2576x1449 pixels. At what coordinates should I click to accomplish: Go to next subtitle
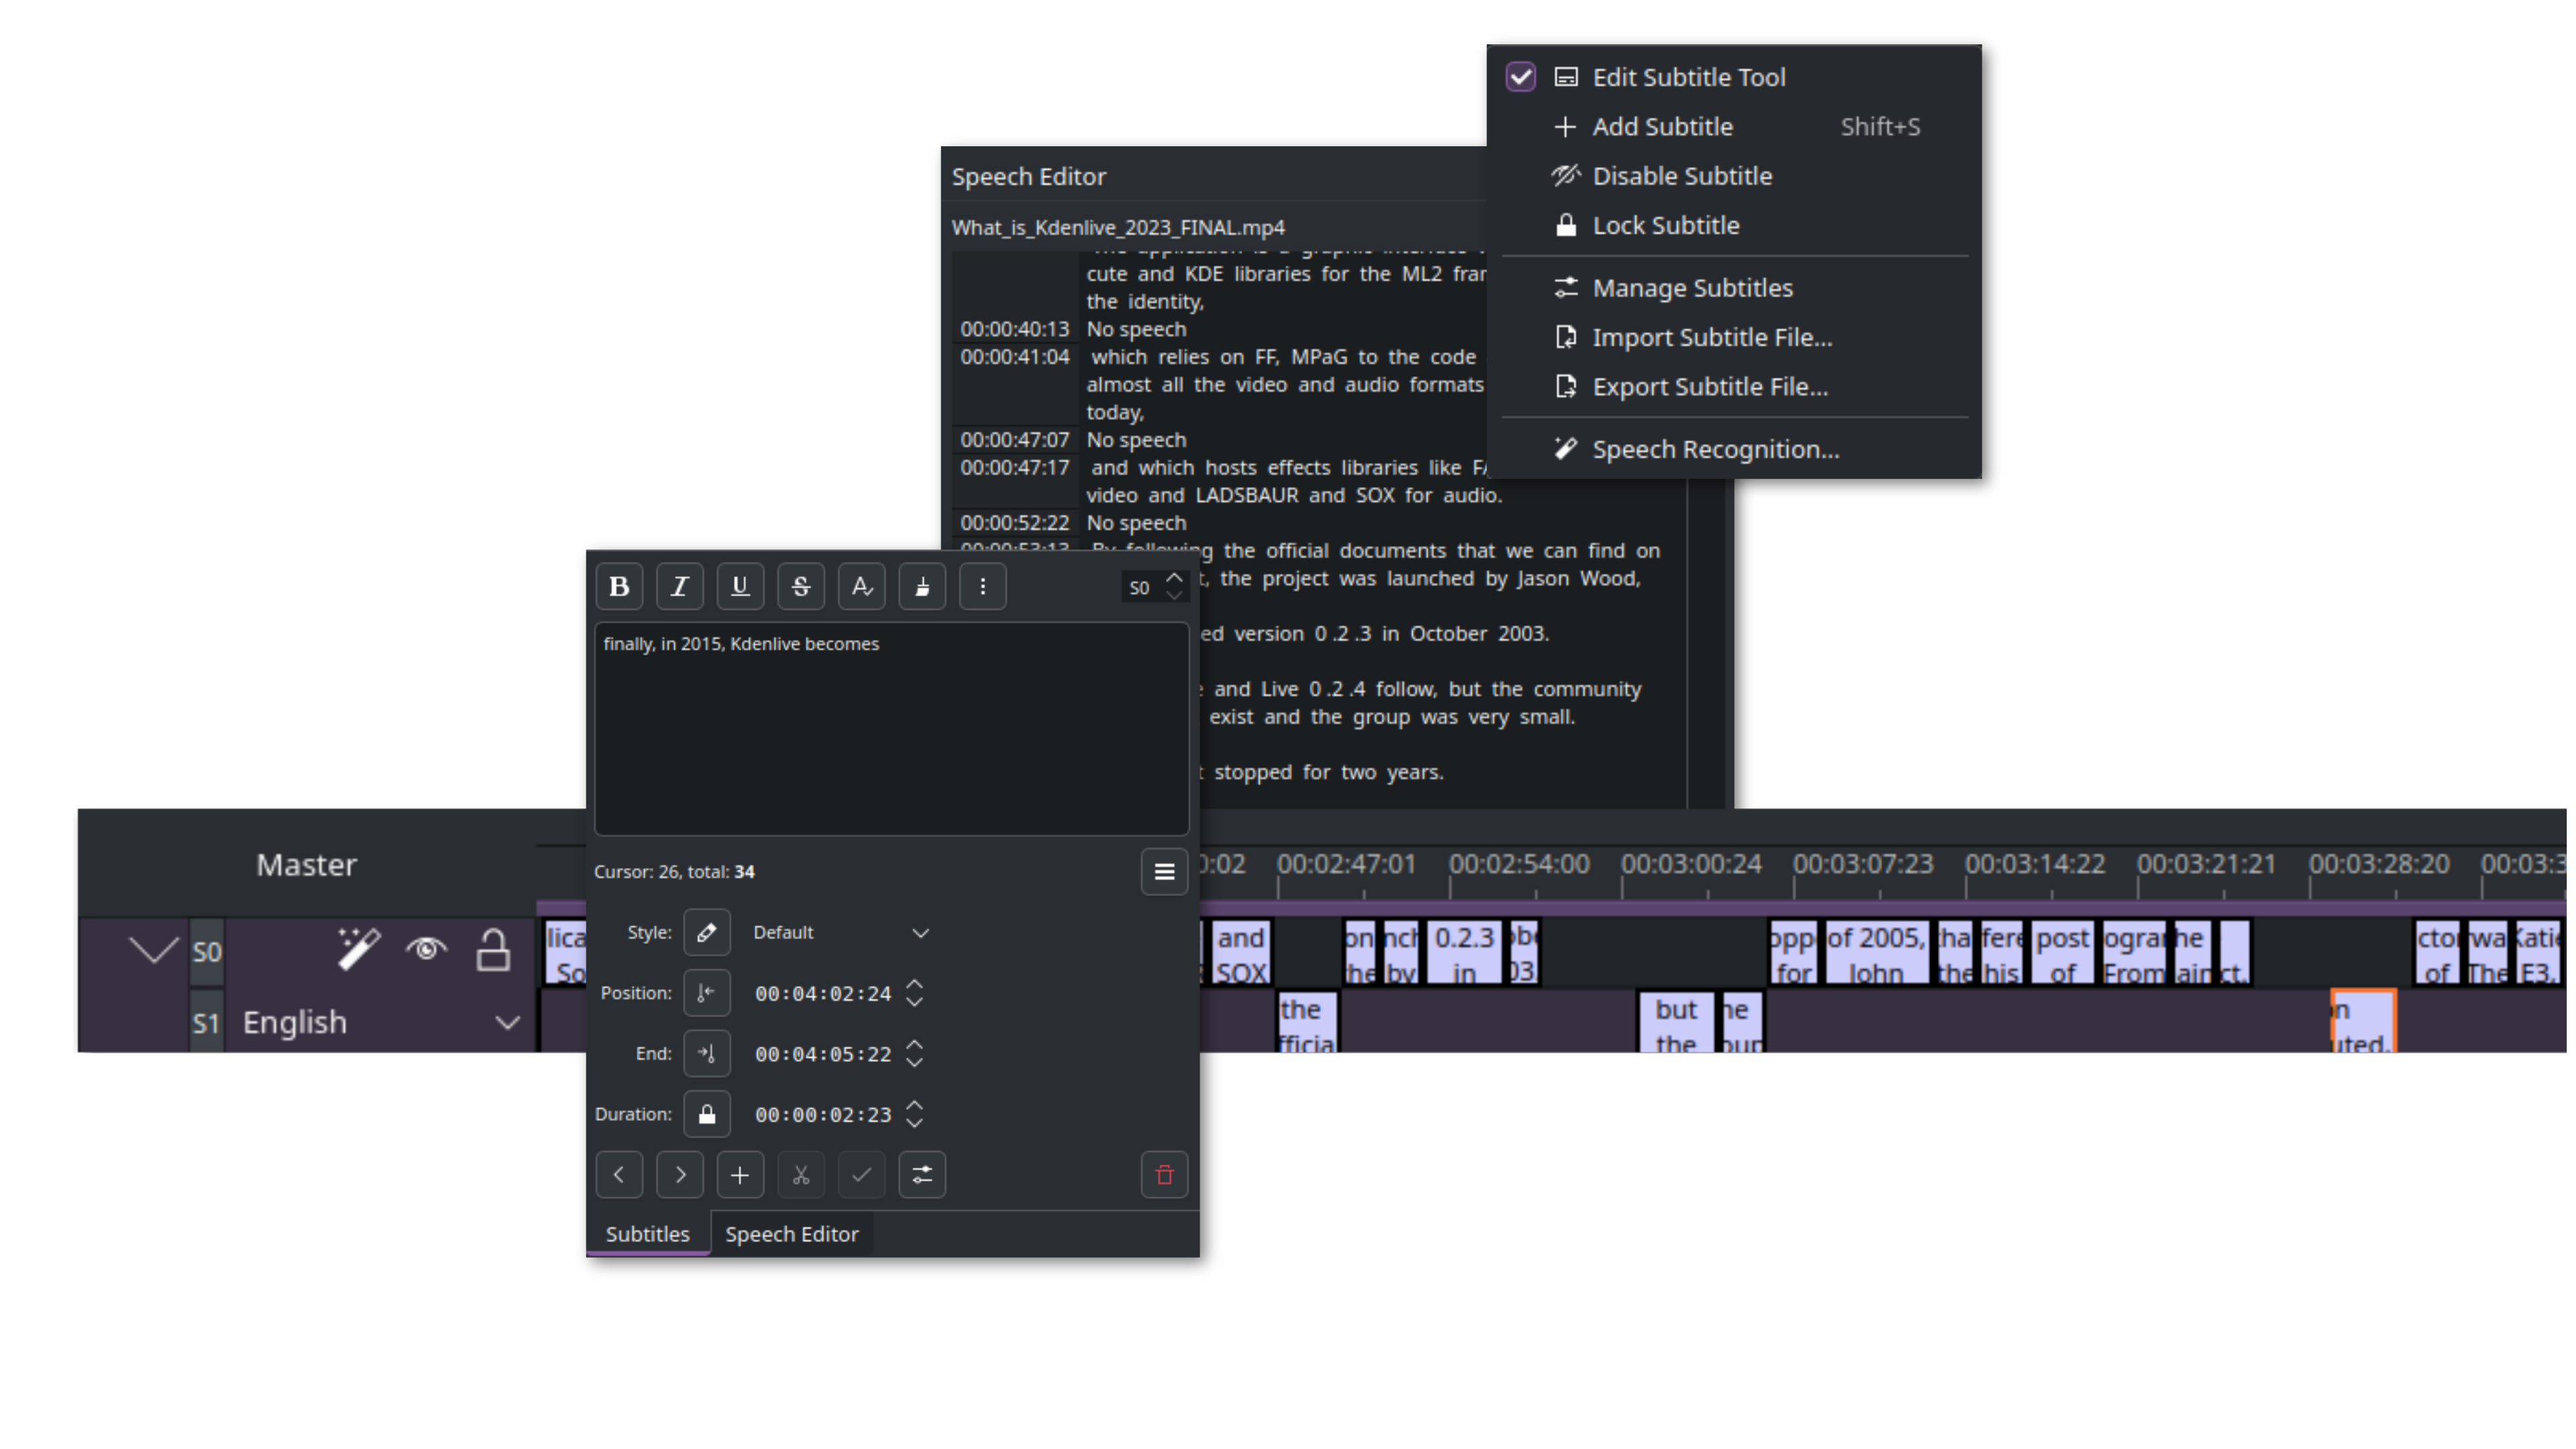pos(680,1175)
